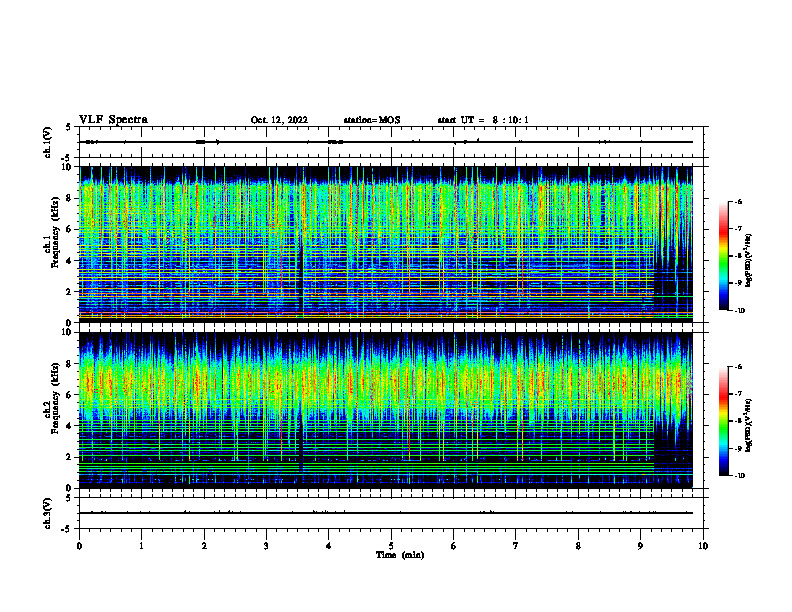792x612 pixels.
Task: Click time axis tick label "5"
Action: pyautogui.click(x=391, y=546)
